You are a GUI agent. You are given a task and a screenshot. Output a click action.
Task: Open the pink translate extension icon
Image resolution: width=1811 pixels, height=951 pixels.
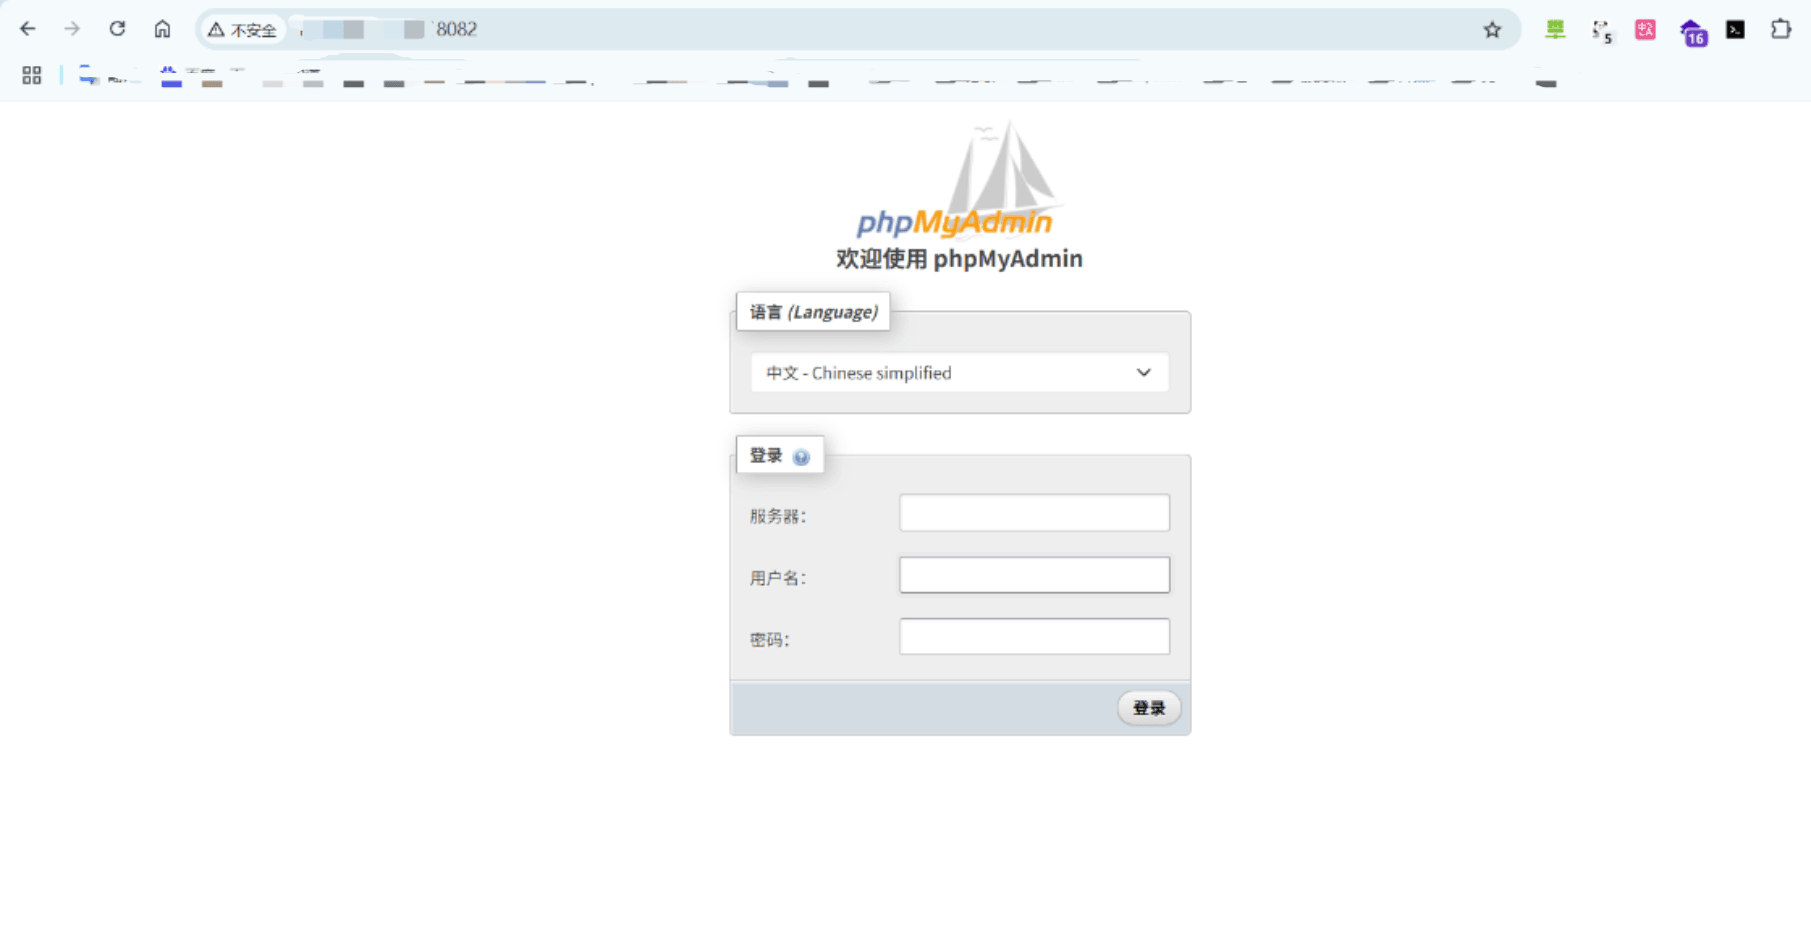click(x=1645, y=30)
